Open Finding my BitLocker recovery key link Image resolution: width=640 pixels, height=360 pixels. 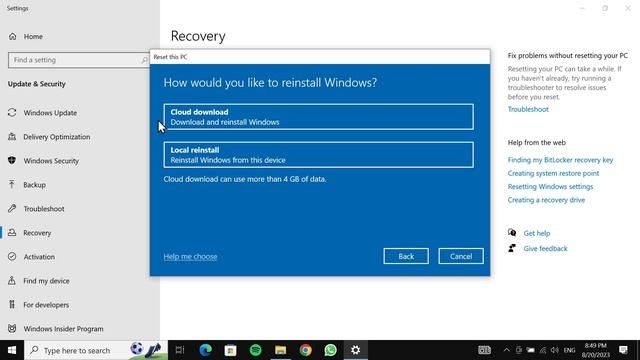[560, 160]
